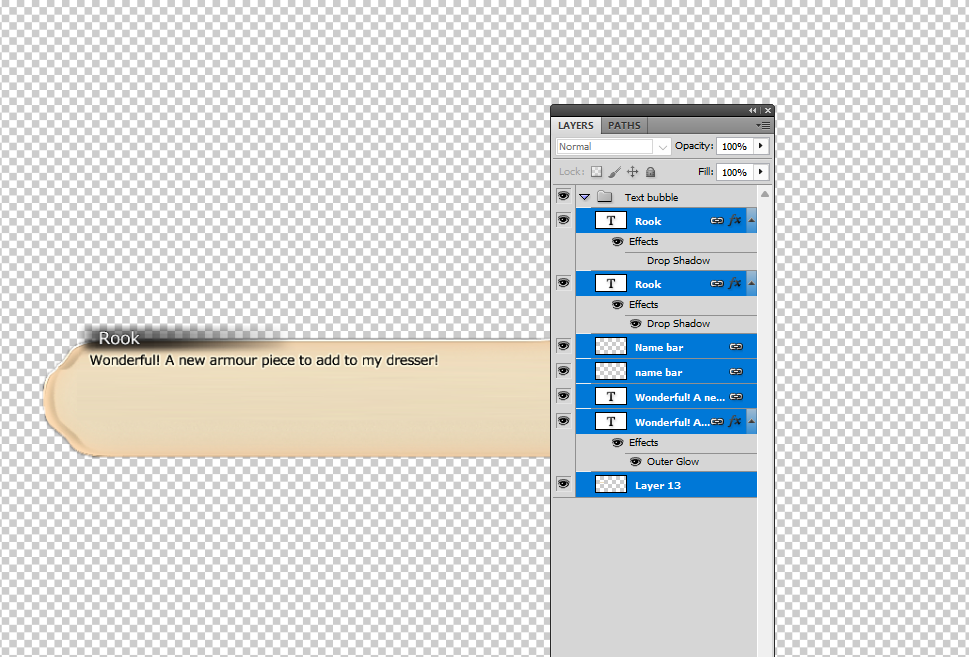Enable lock position move icon

633,172
